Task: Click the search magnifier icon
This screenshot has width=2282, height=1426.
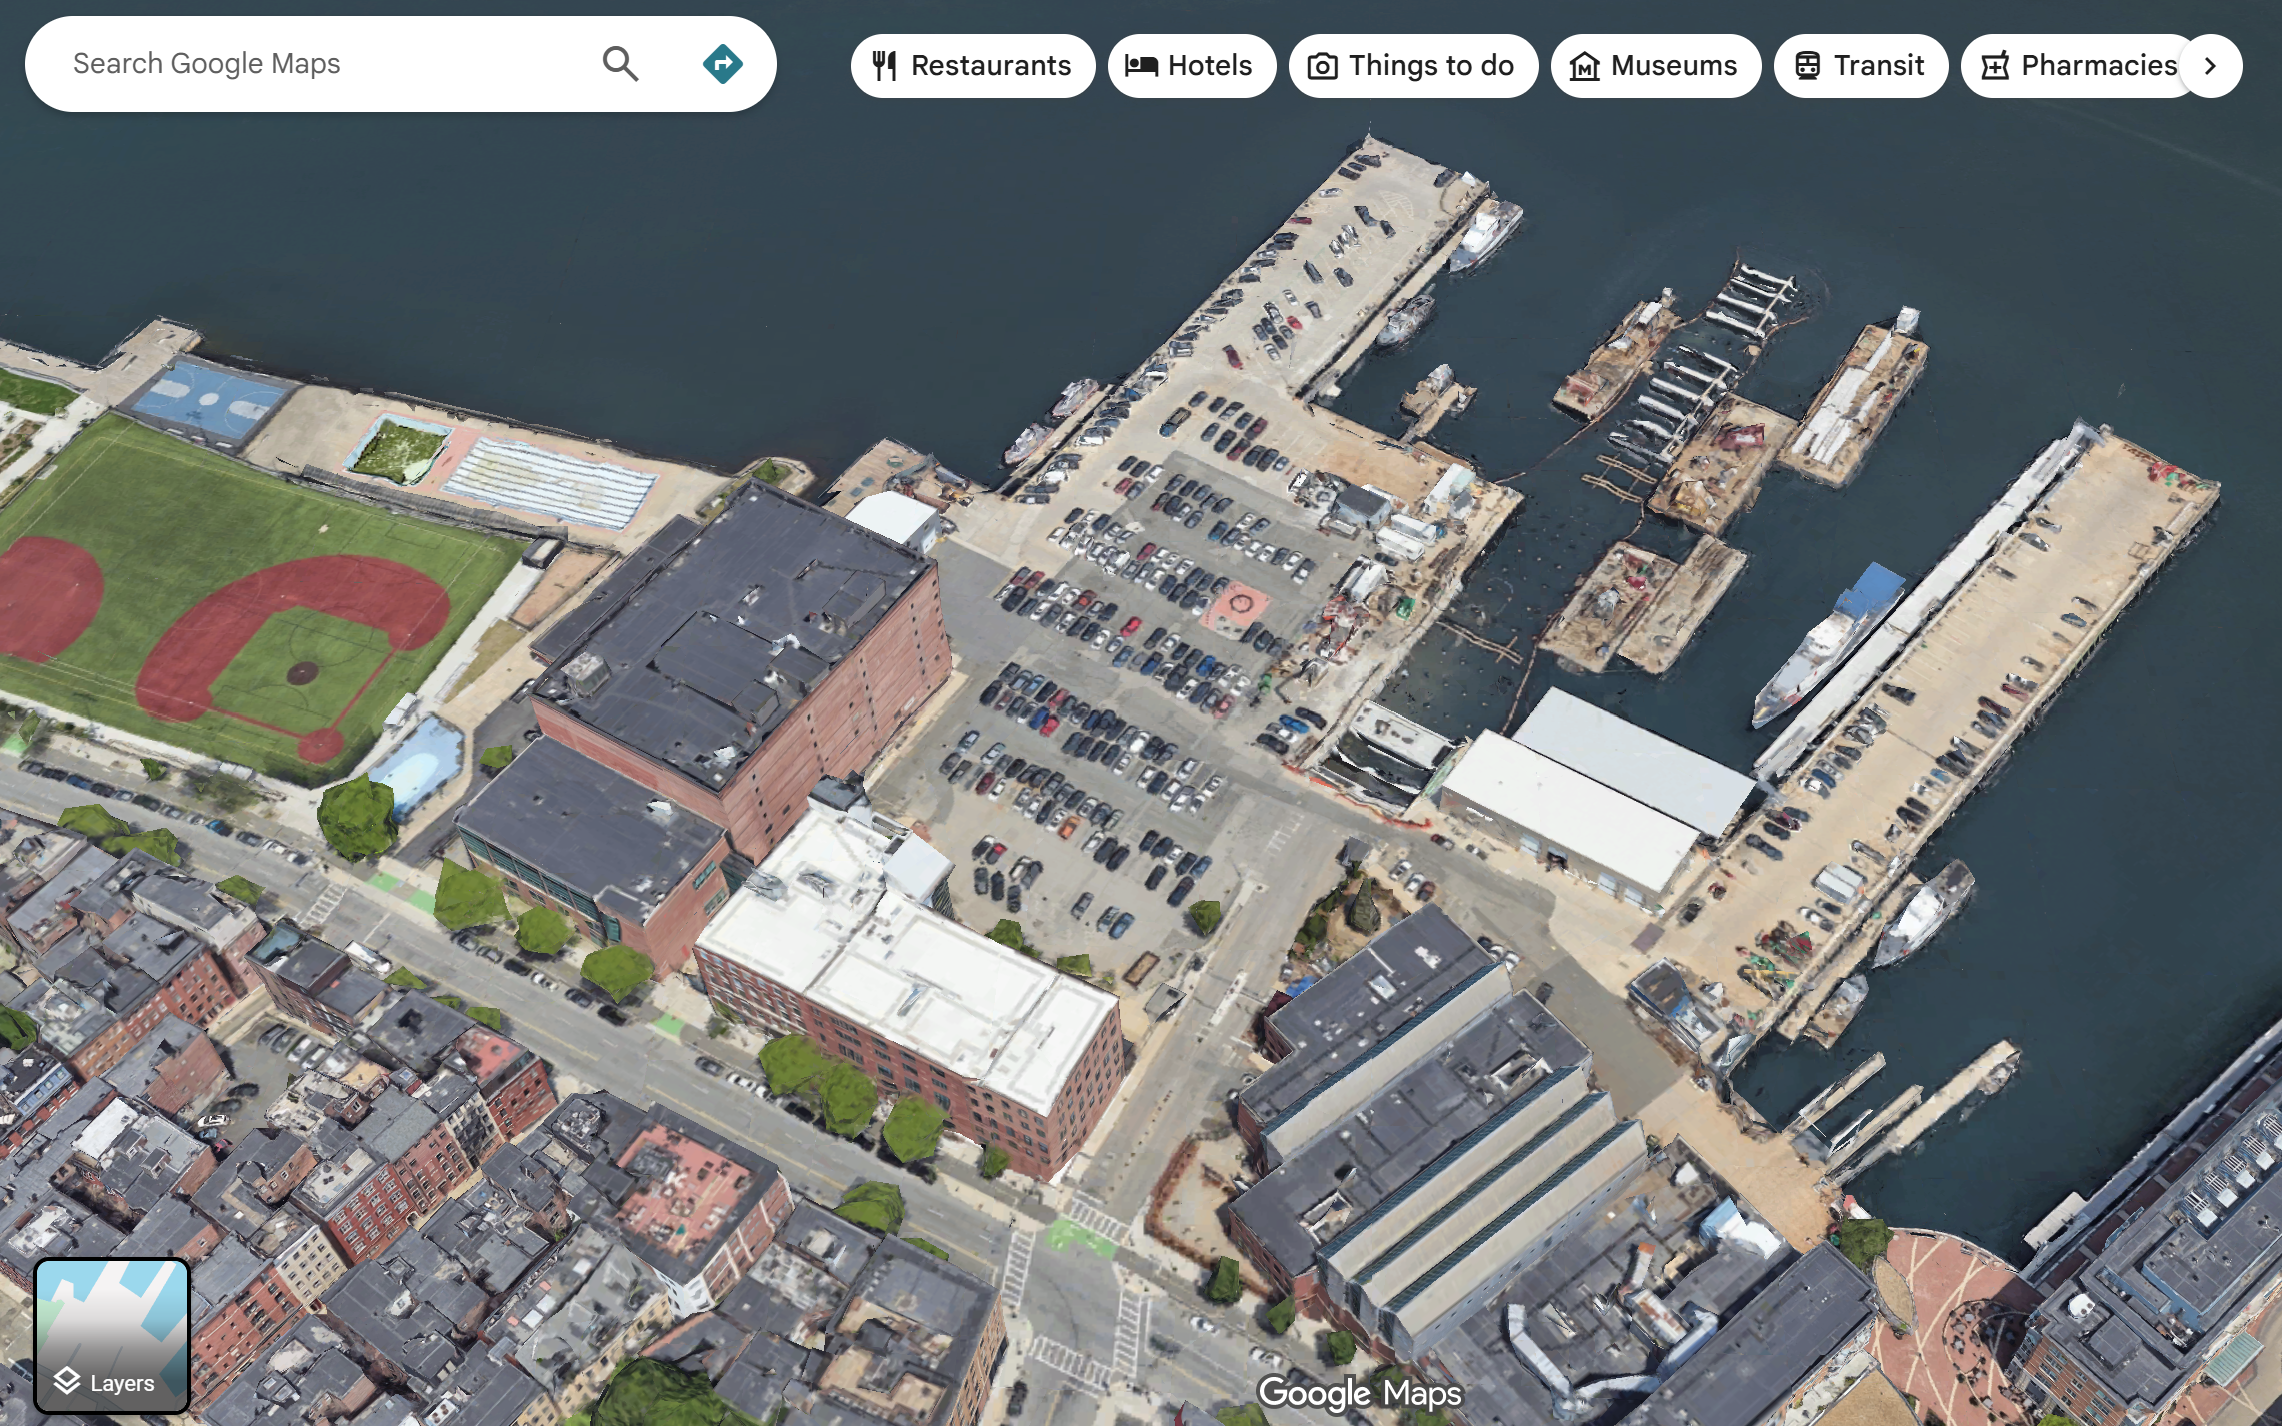Action: click(x=620, y=64)
